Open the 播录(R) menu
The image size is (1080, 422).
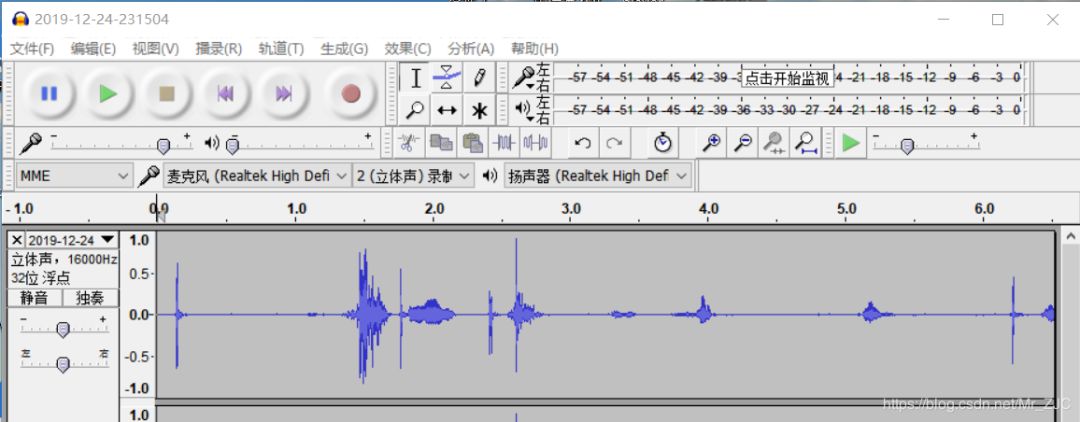coord(219,49)
